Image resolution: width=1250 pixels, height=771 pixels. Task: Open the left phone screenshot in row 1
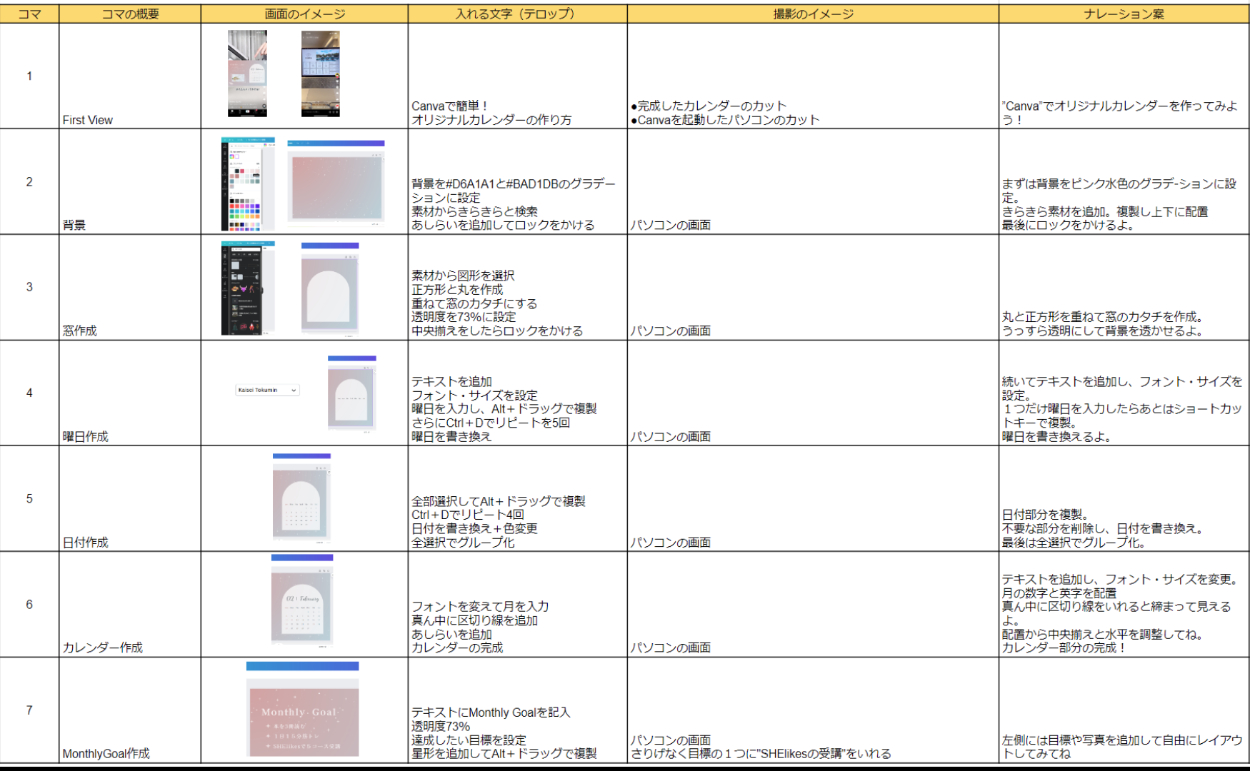(247, 72)
